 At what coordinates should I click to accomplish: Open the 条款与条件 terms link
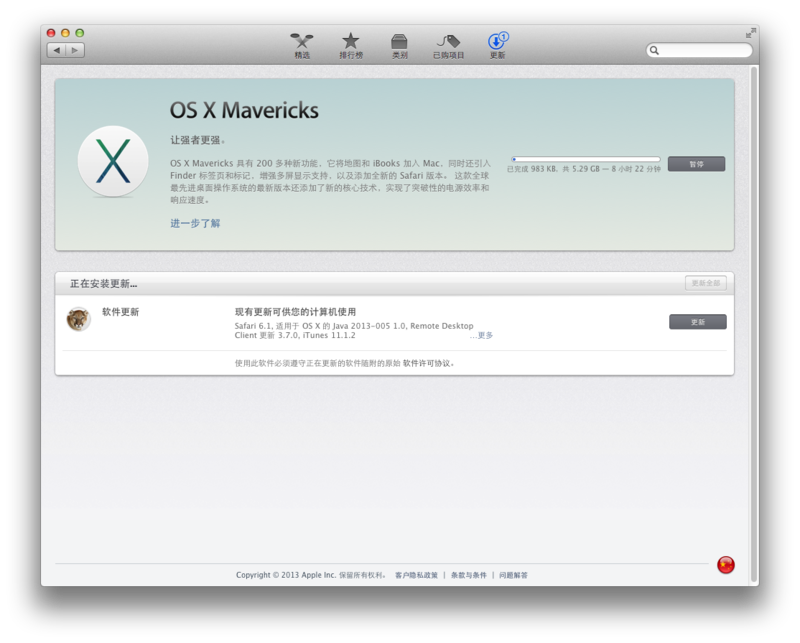click(468, 575)
